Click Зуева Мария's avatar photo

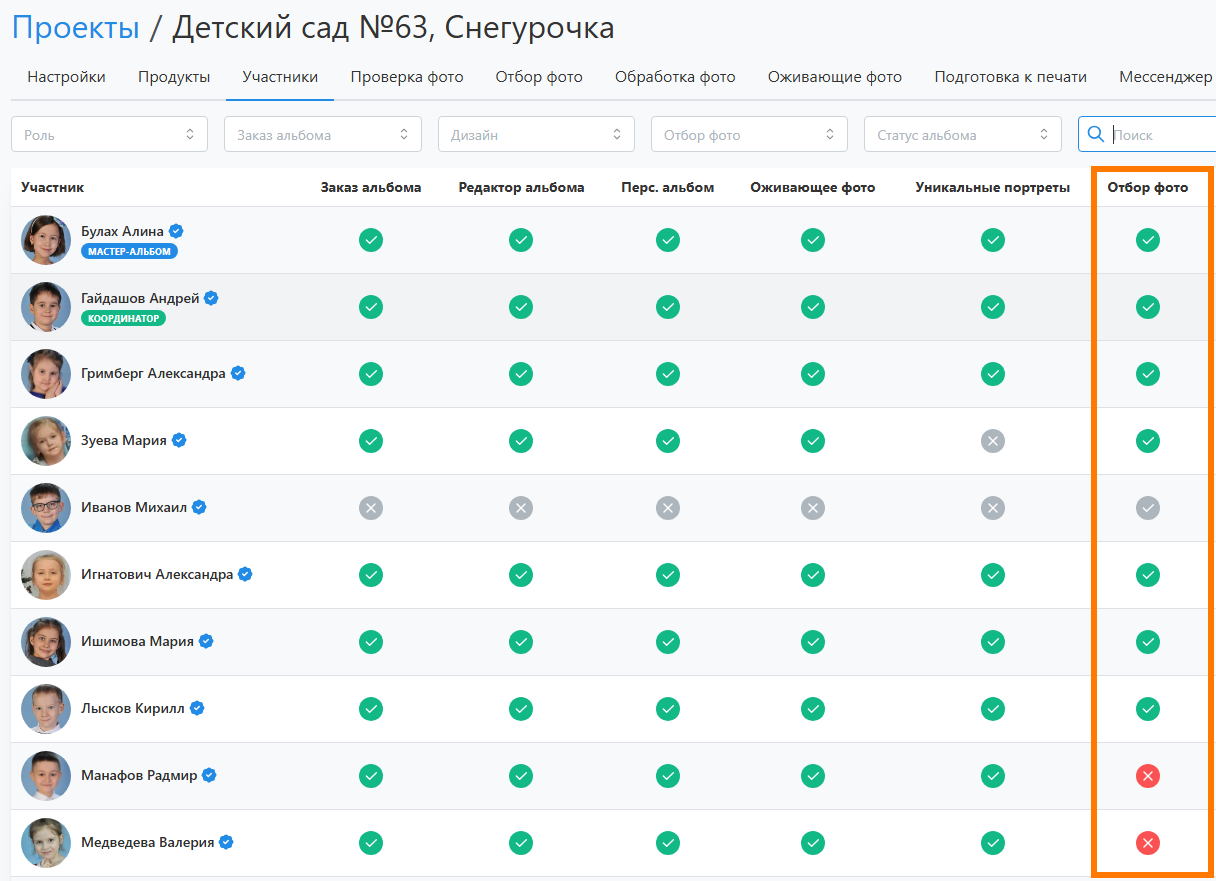pos(46,441)
